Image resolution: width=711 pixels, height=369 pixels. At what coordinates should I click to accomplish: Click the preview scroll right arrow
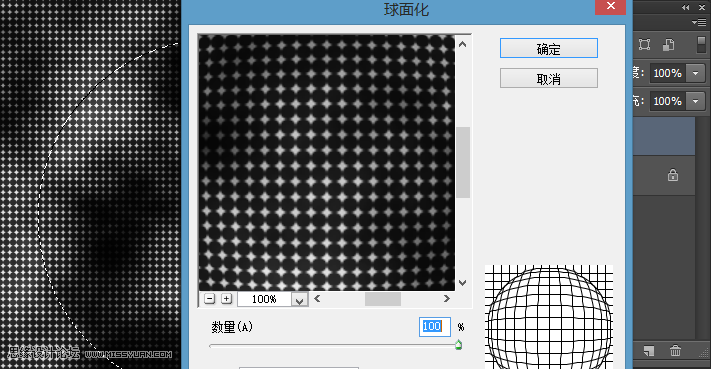(447, 298)
